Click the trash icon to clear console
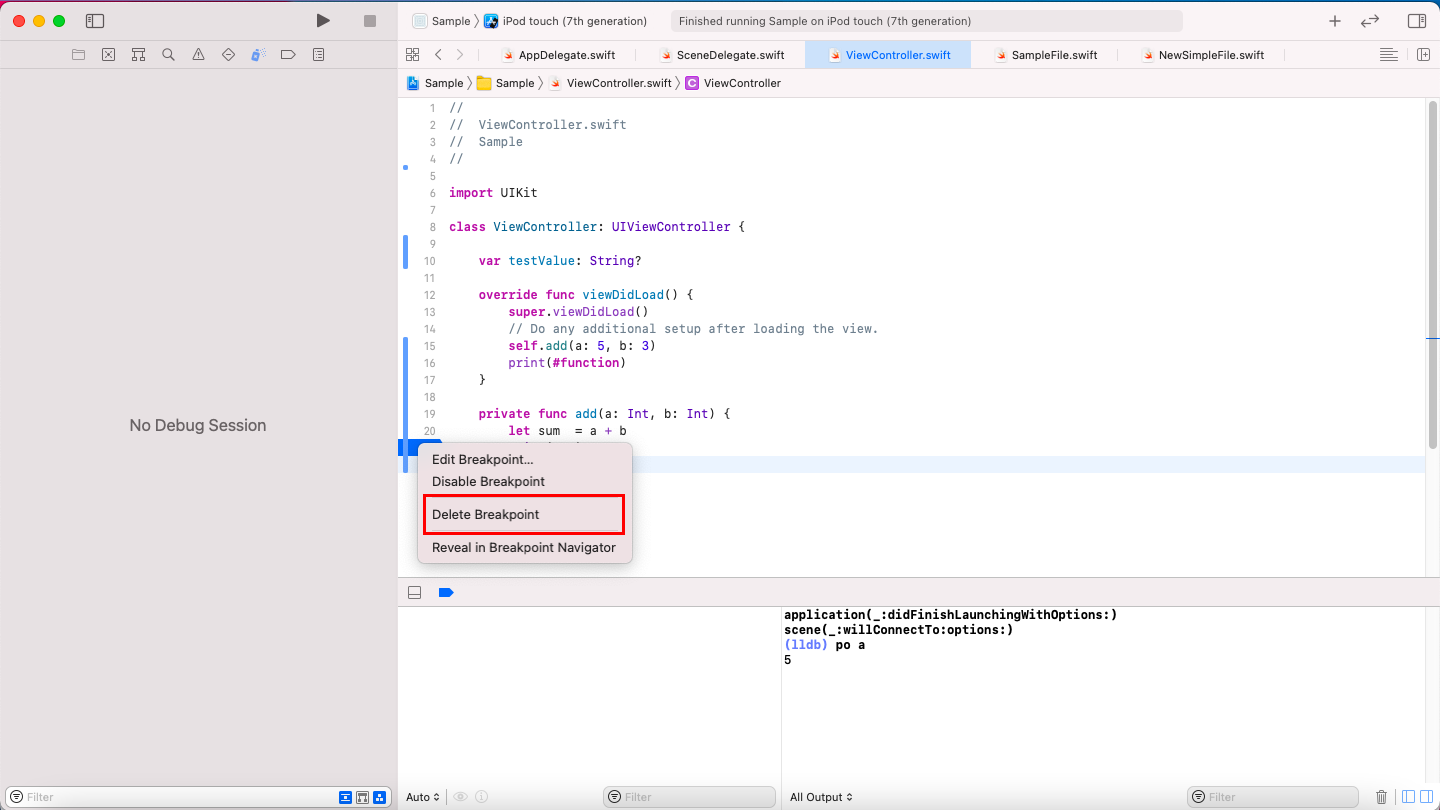1440x810 pixels. pyautogui.click(x=1381, y=797)
